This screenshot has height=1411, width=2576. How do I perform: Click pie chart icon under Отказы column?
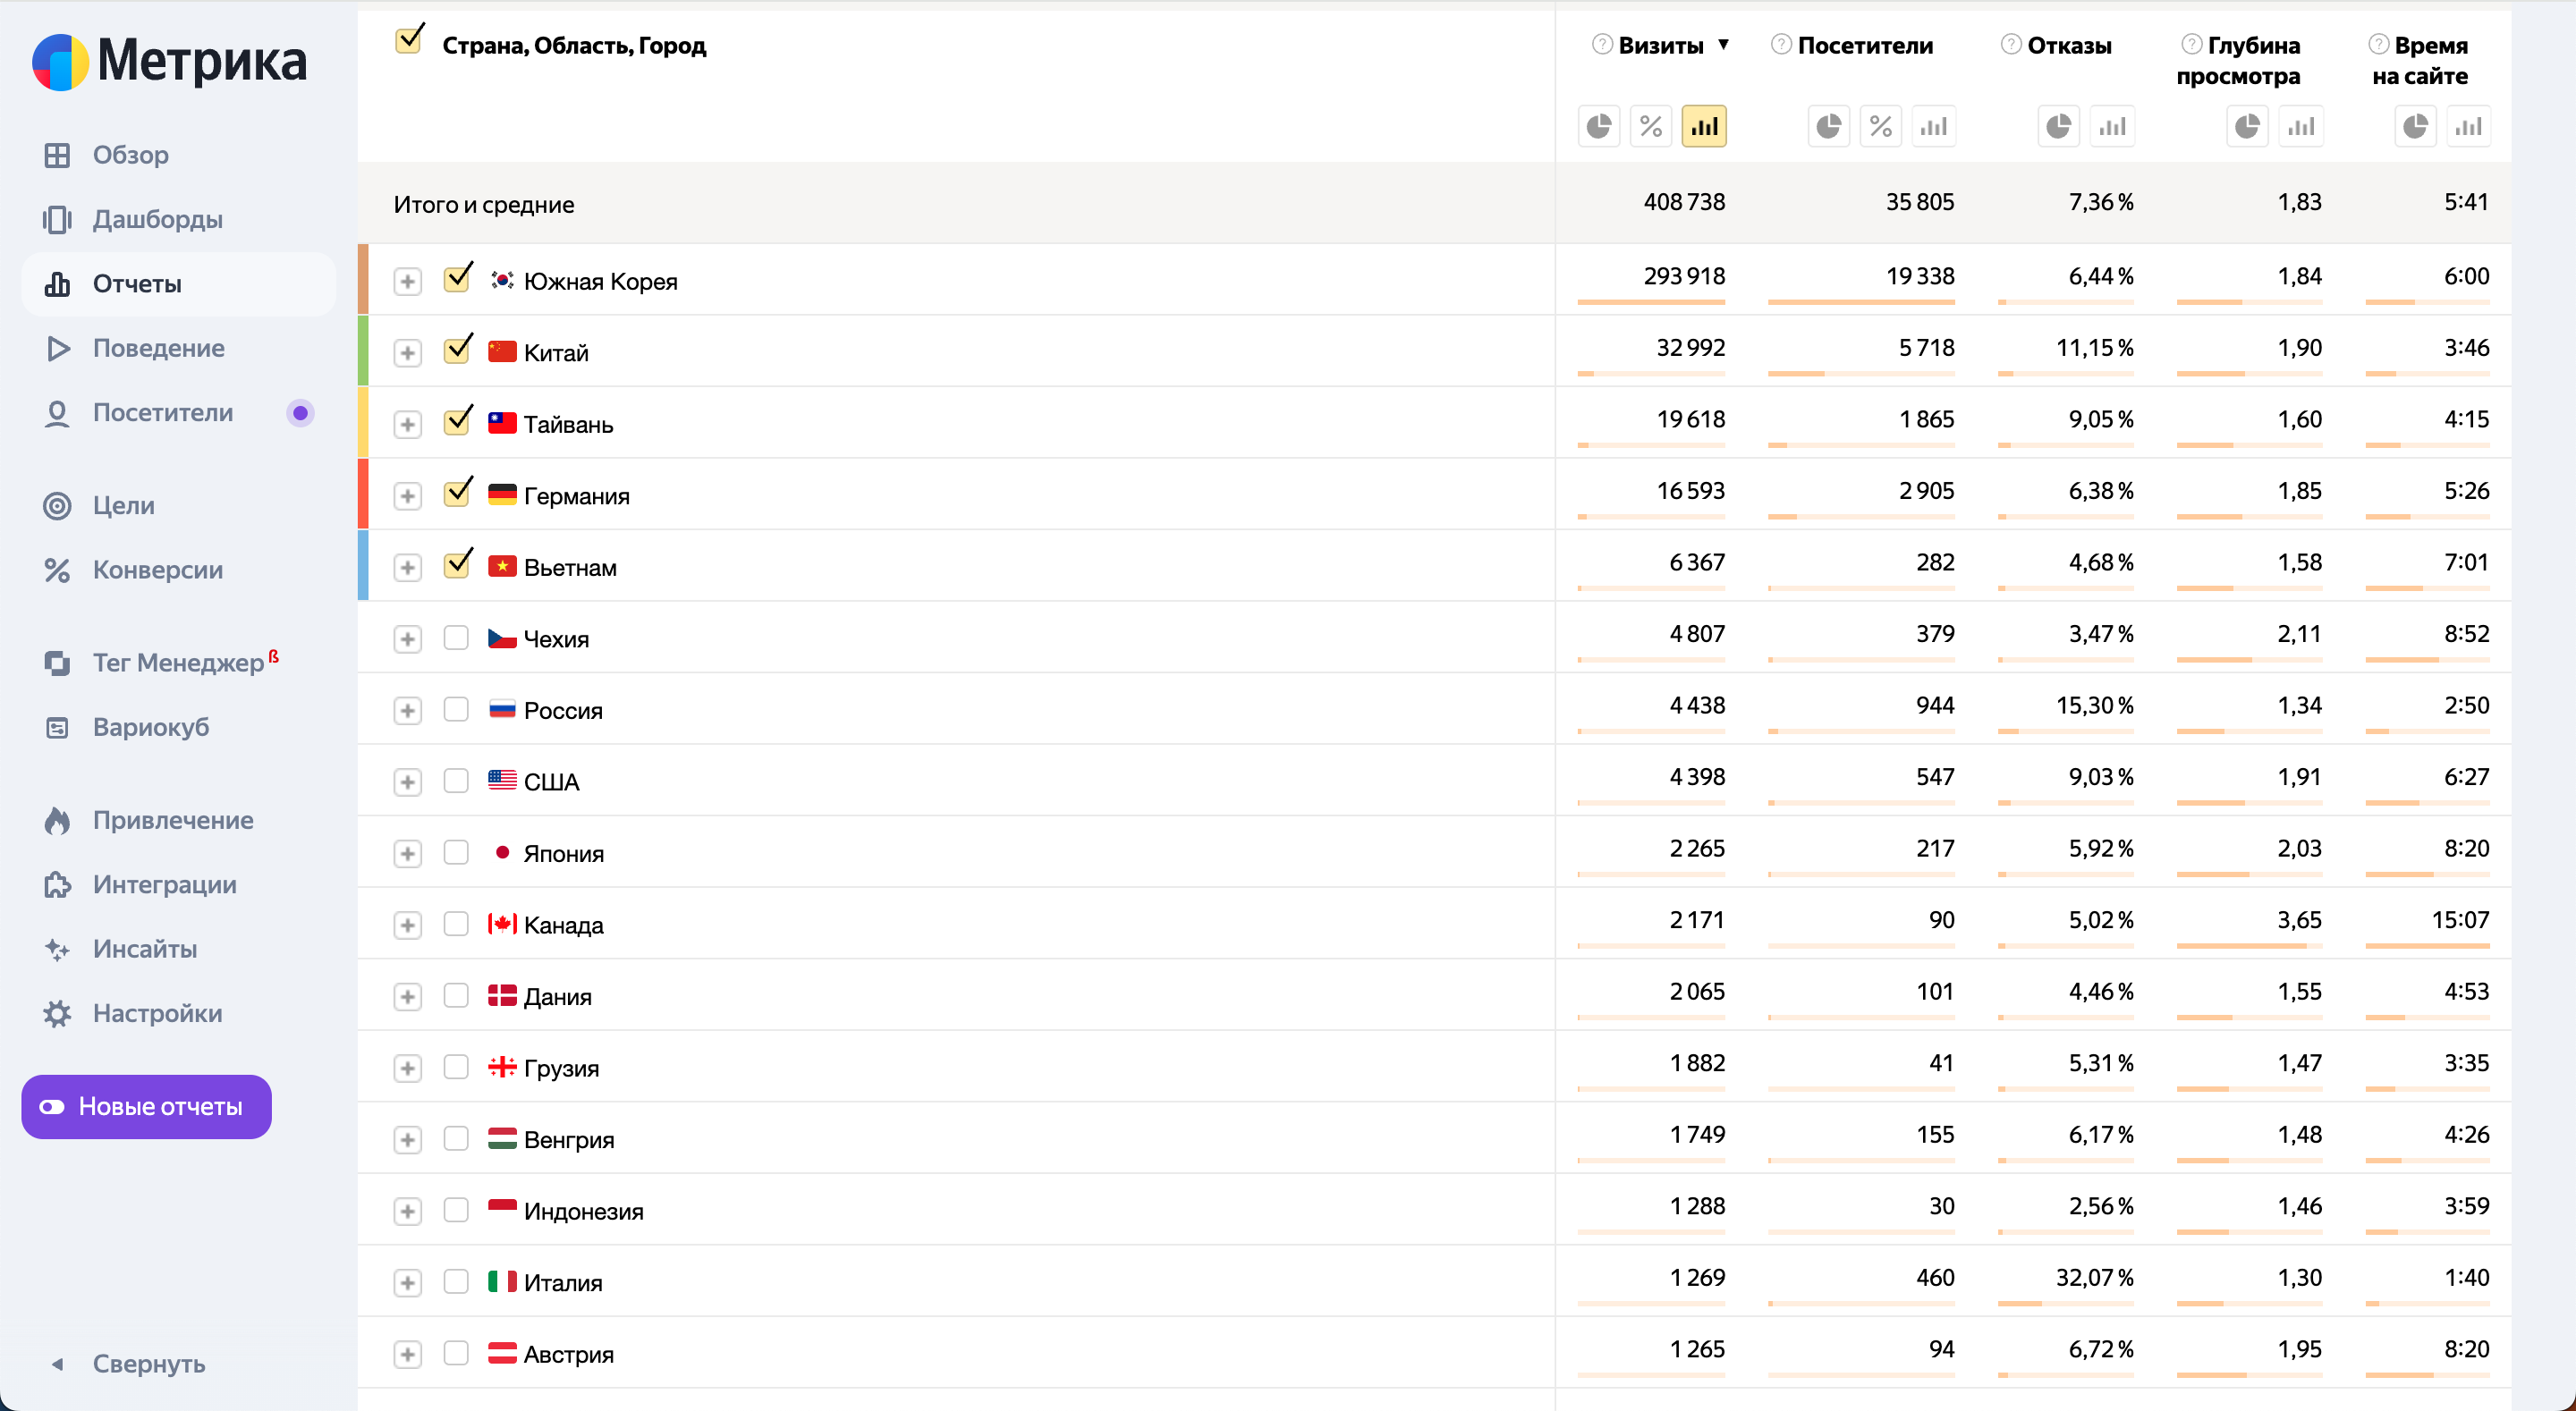pos(2058,127)
